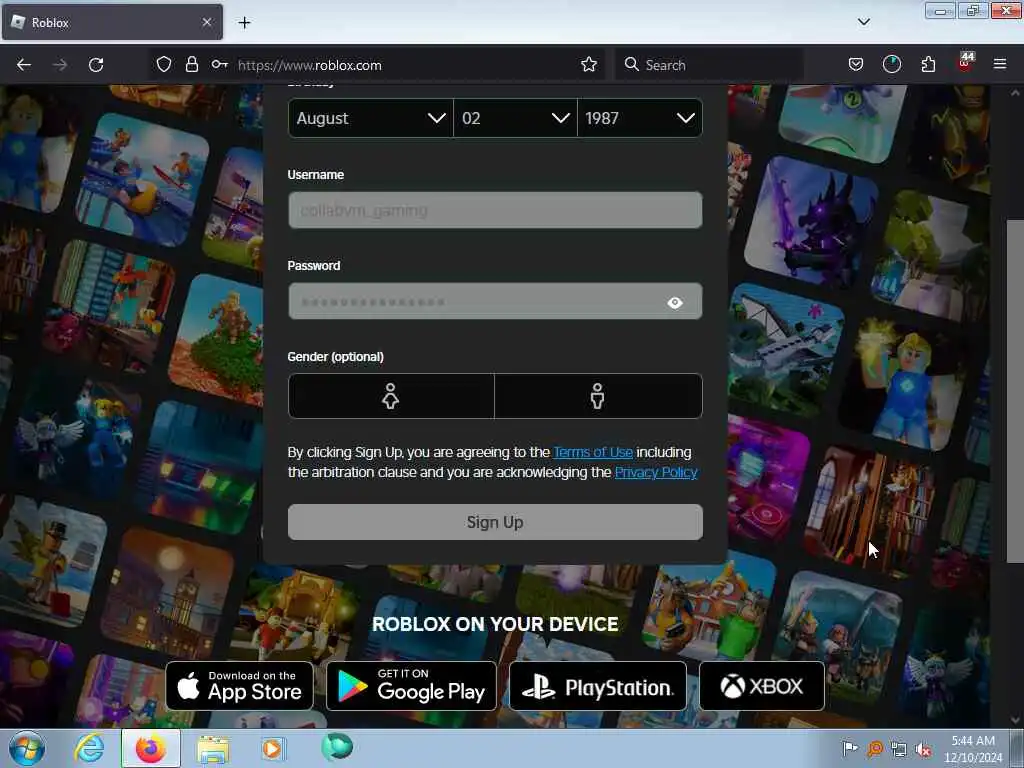Viewport: 1024px width, 768px height.
Task: Click into the Username field
Action: (495, 210)
